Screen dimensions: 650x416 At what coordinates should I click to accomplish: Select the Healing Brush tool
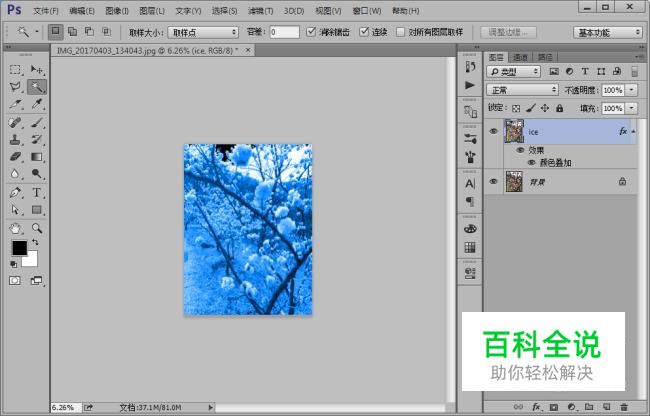15,122
